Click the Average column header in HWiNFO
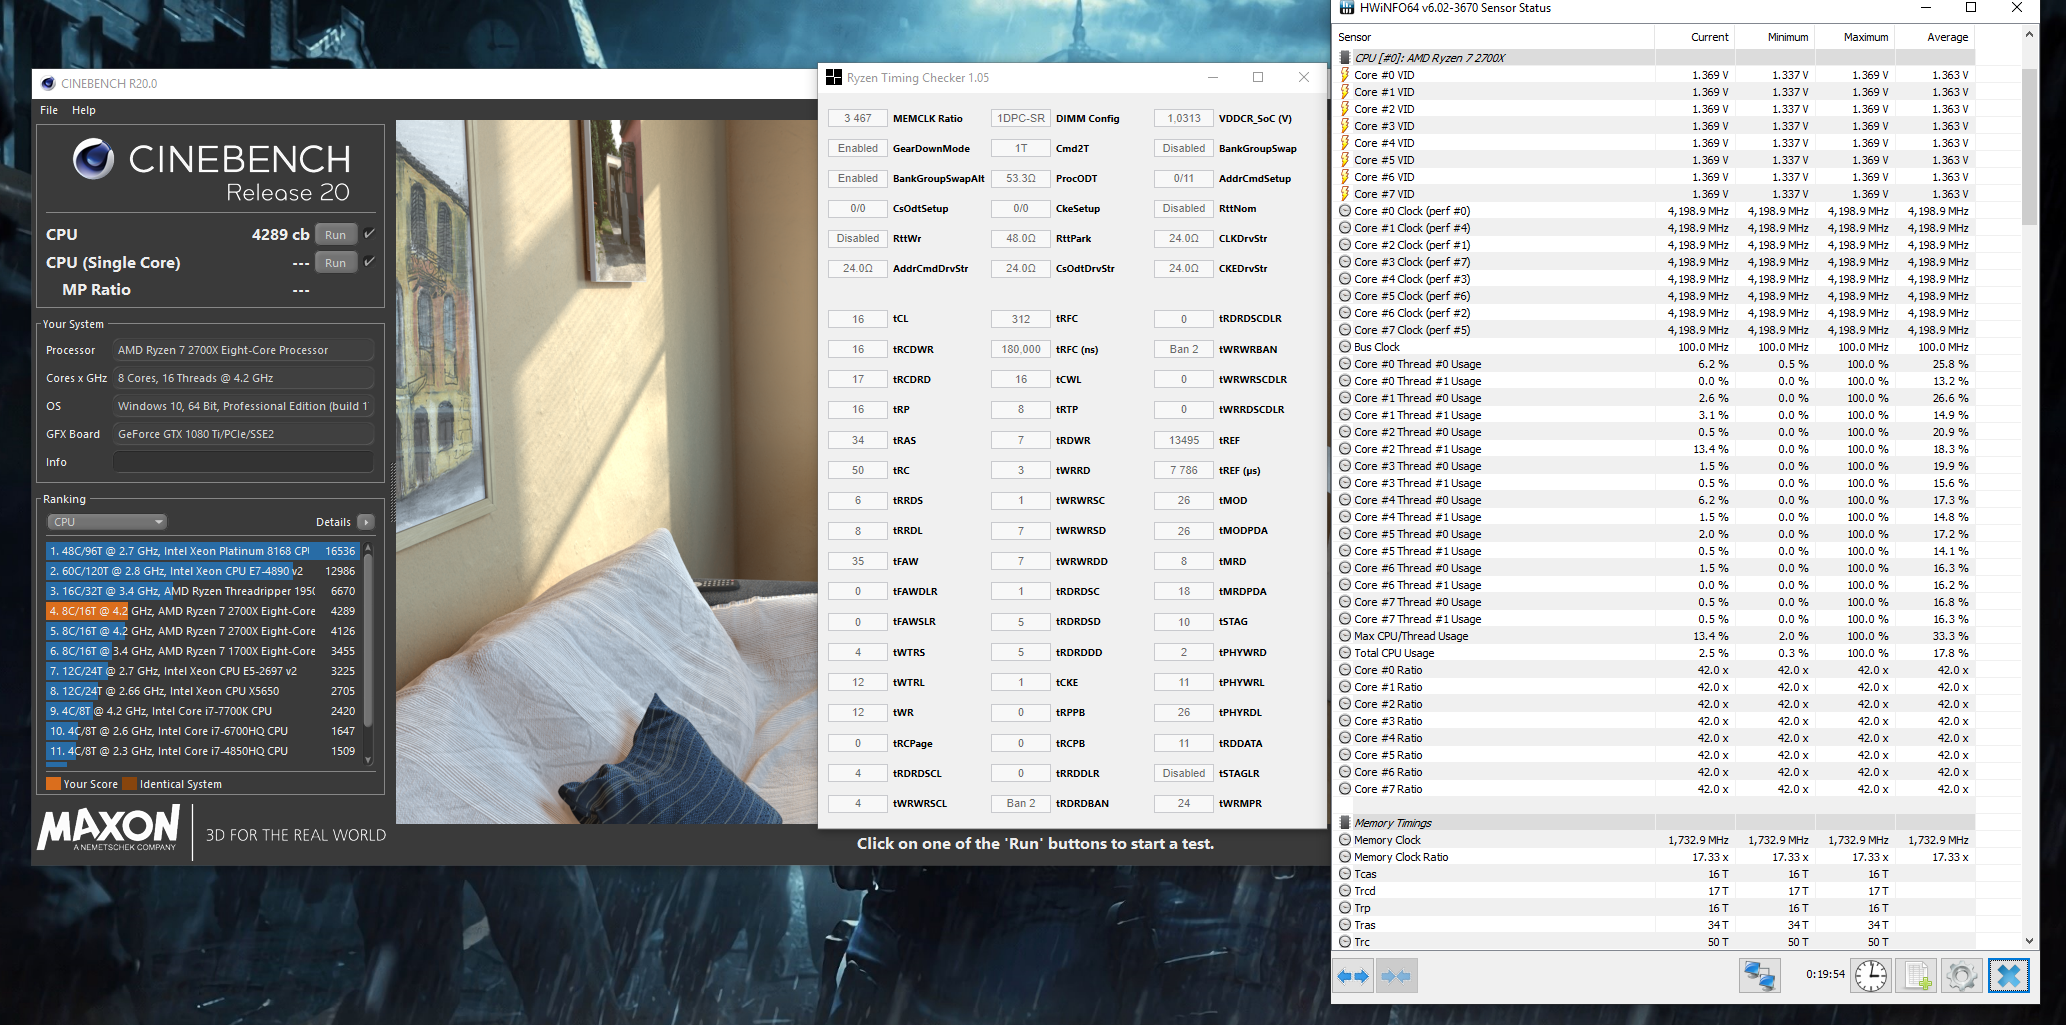The width and height of the screenshot is (2066, 1025). pyautogui.click(x=1935, y=37)
